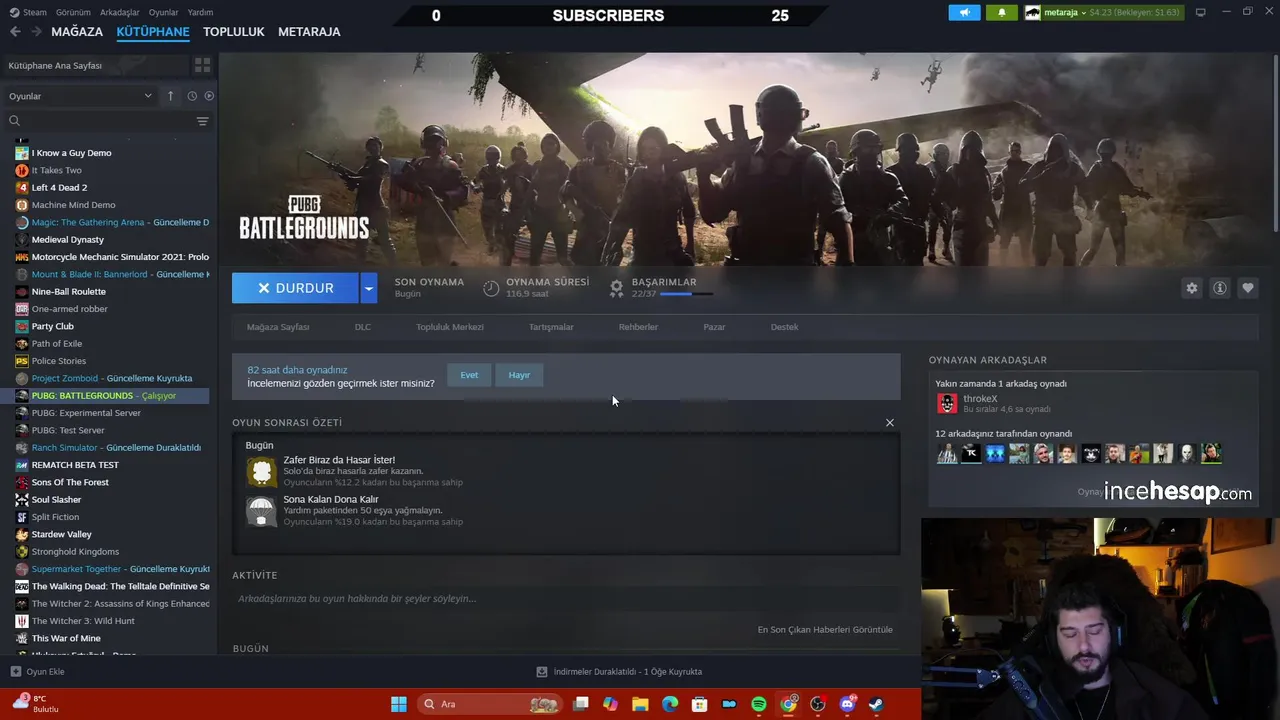
Task: Select Left 4 Dead 2
Action: 59,187
